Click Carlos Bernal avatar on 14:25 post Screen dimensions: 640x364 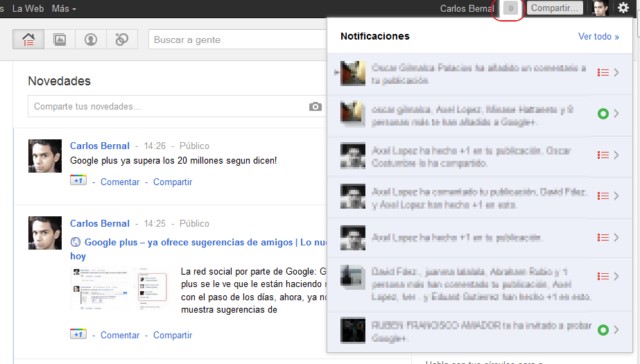[x=45, y=233]
